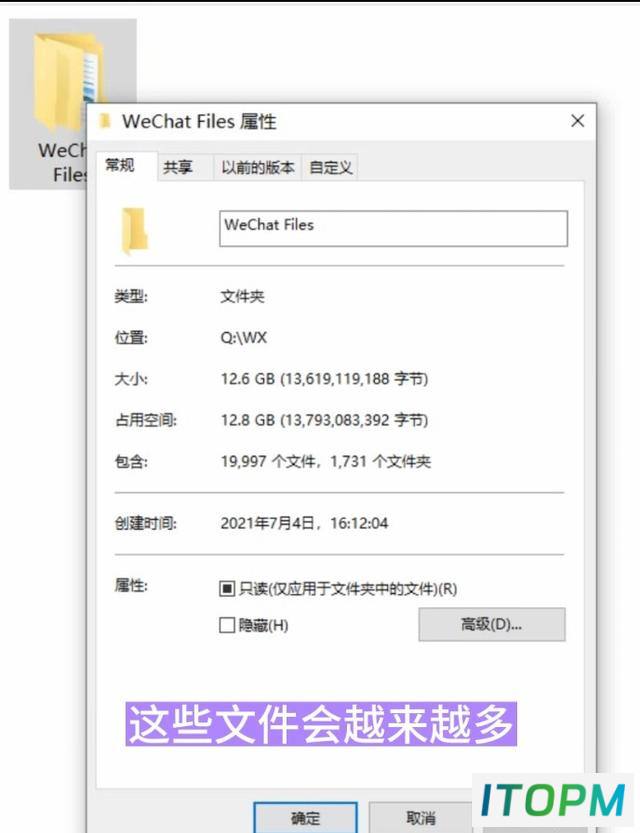This screenshot has width=640, height=833.
Task: Click the WeChat Files name input field
Action: point(394,228)
